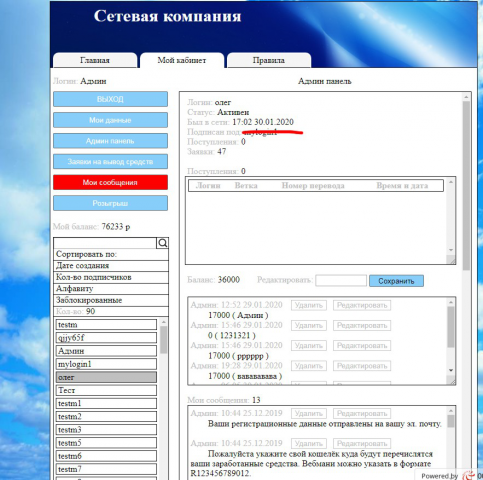483x480 pixels.
Task: Click the user list scrollbar thumb
Action: click(163, 340)
